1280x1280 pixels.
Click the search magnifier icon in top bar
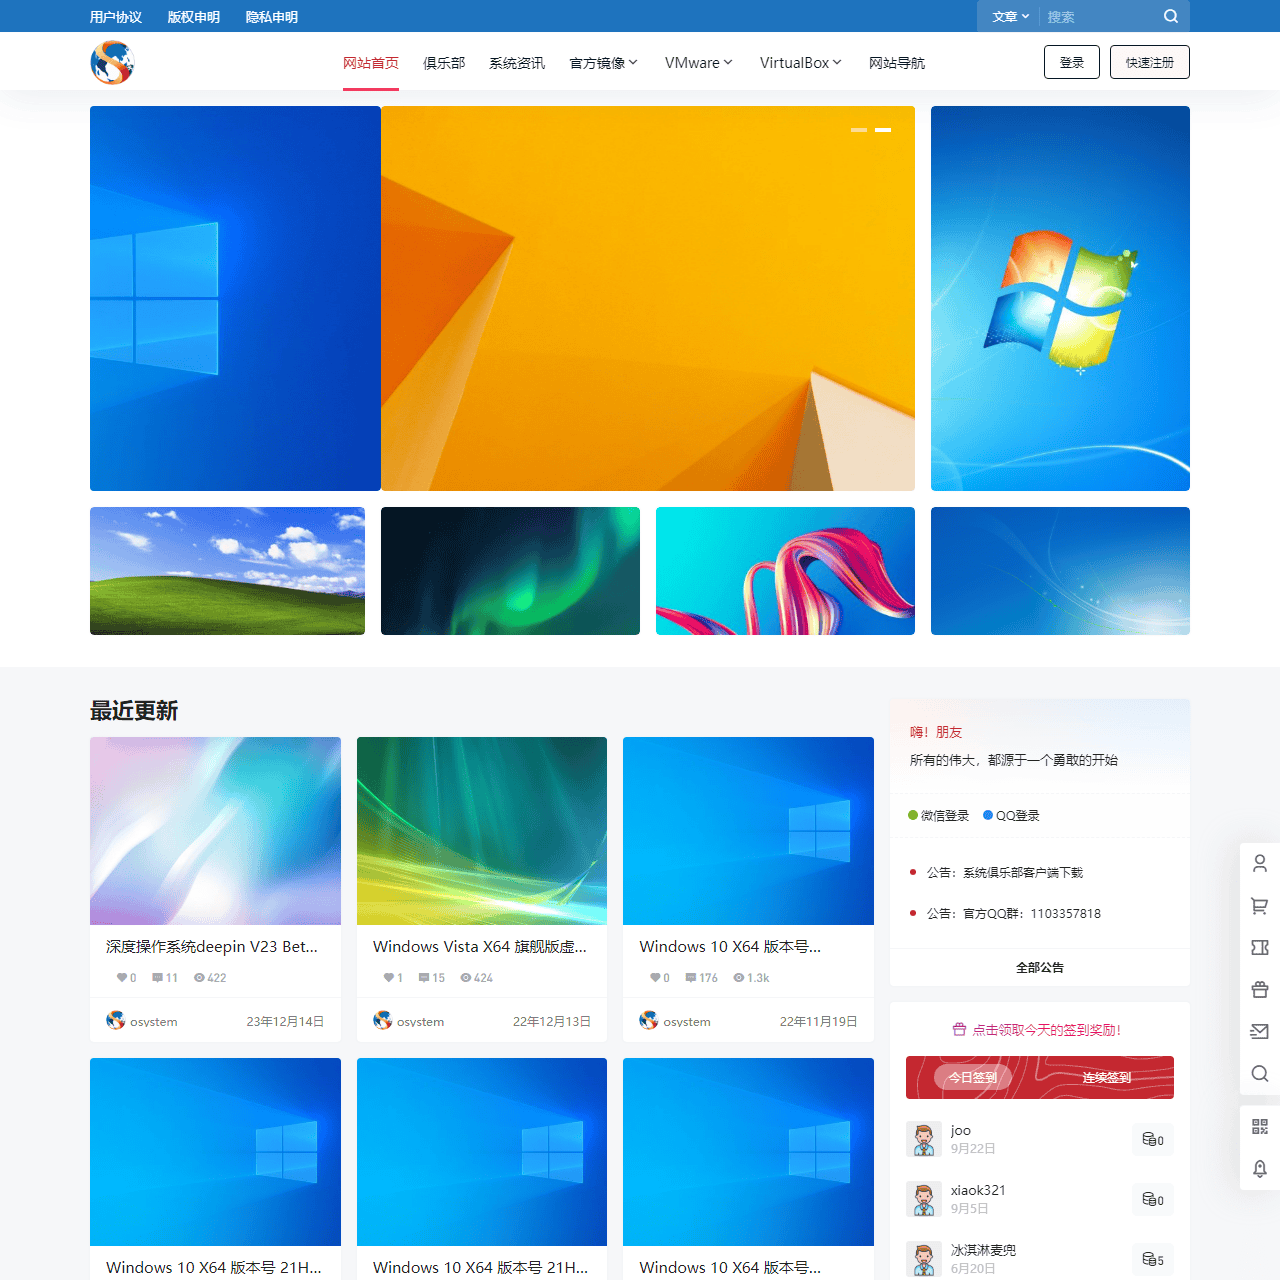tap(1171, 16)
